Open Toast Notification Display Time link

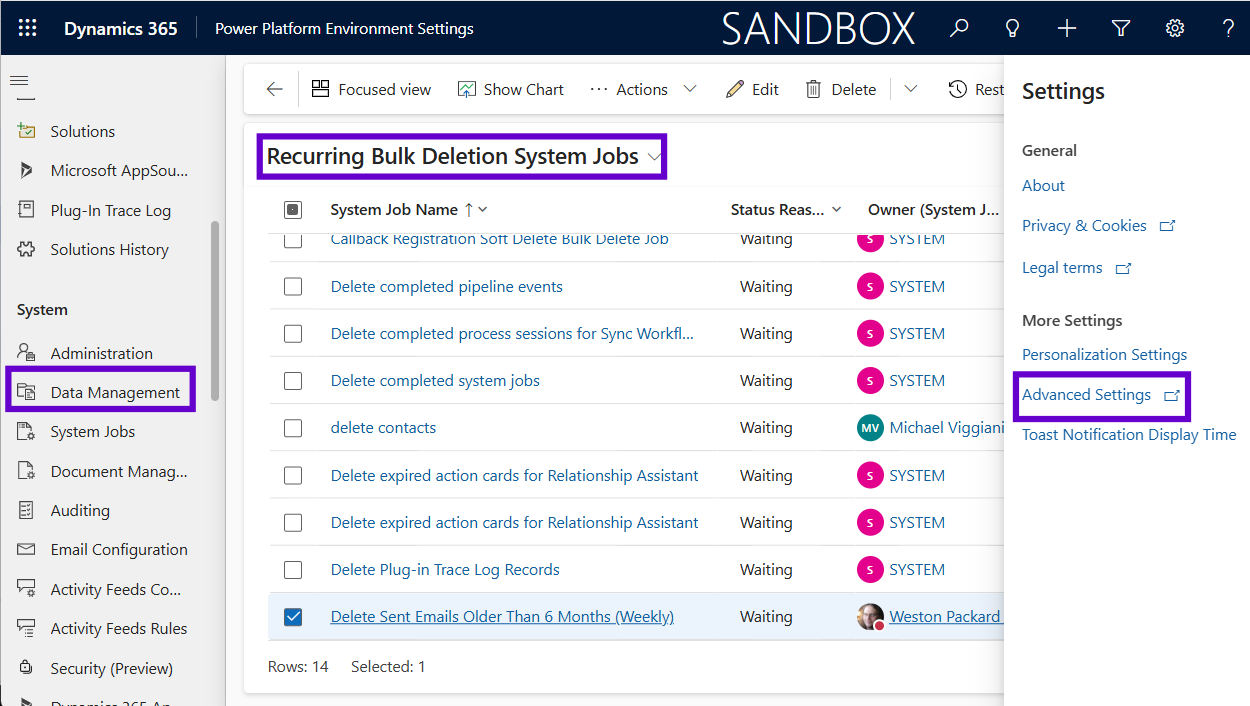point(1129,434)
